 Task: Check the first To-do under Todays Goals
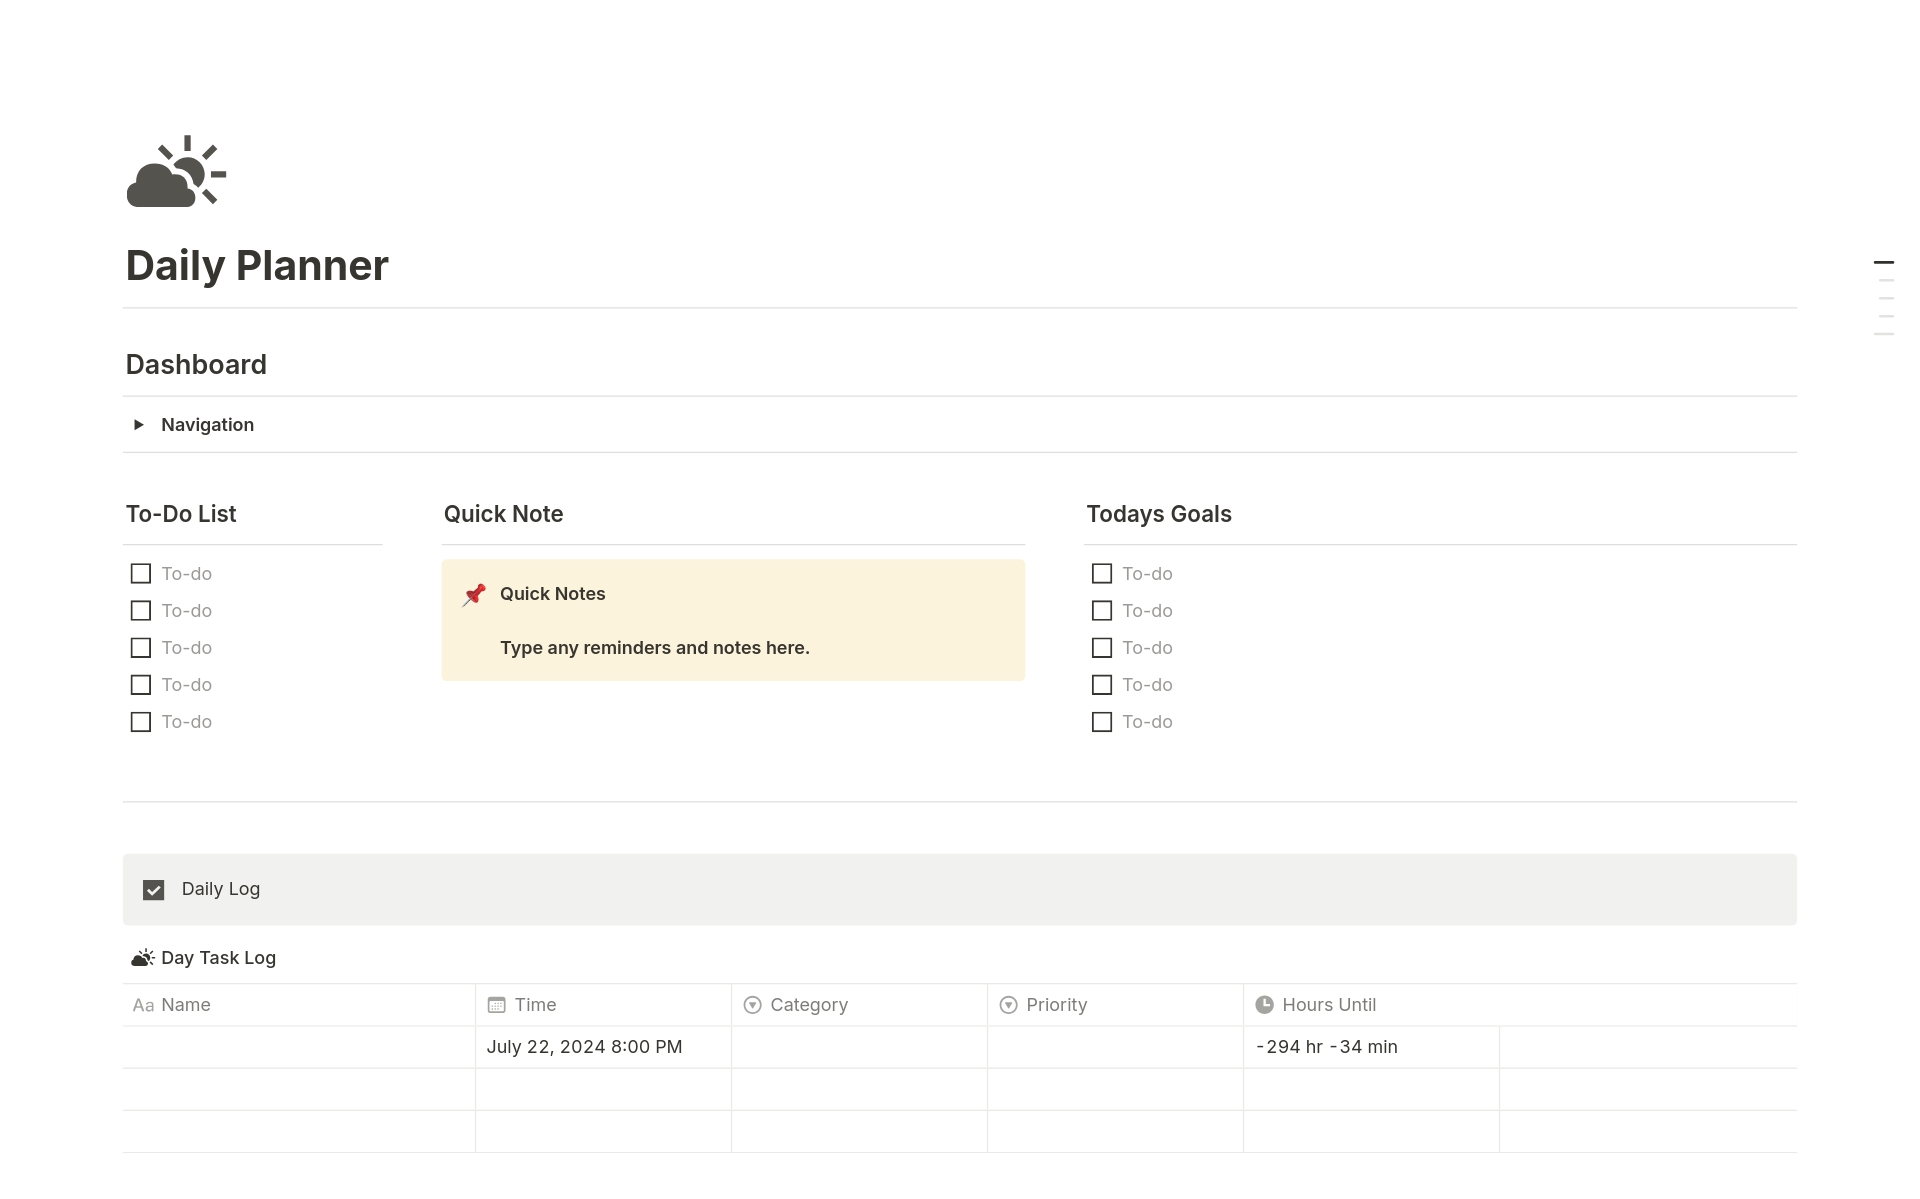(1102, 573)
